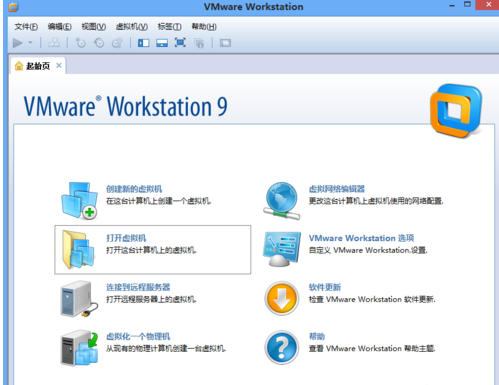The height and width of the screenshot is (385, 499).
Task: Click the Power On play button
Action: click(17, 43)
